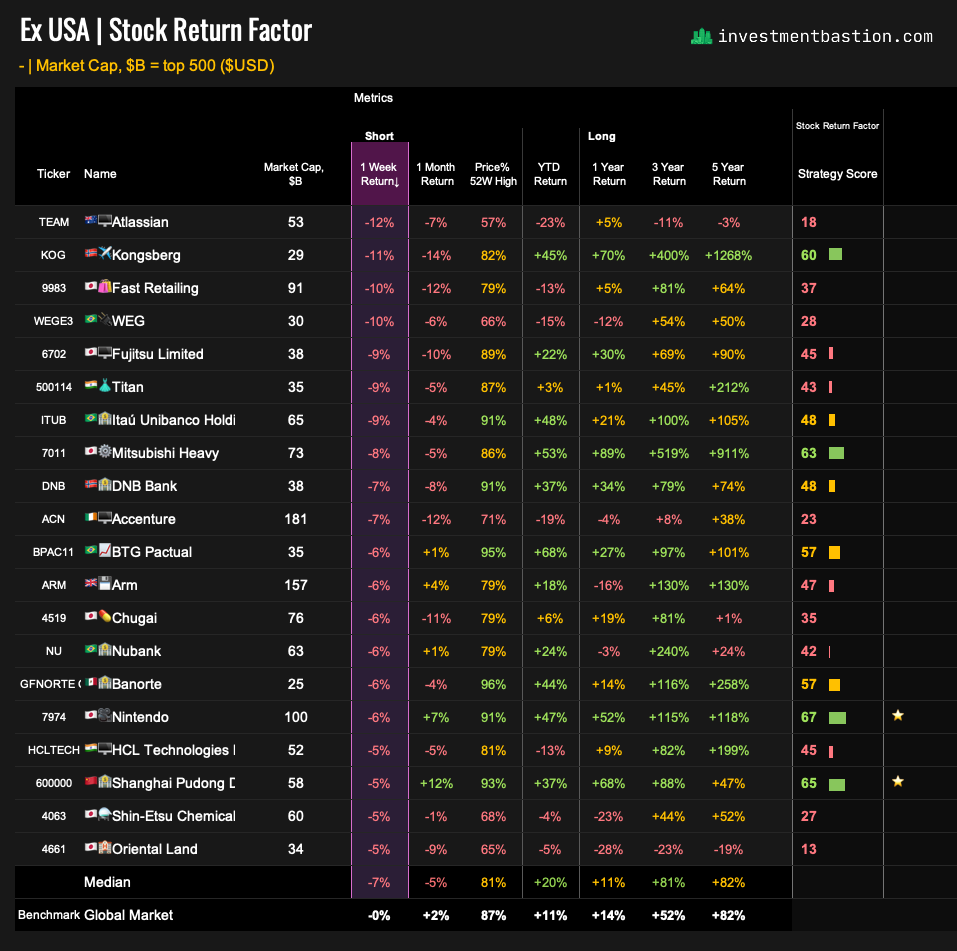
Task: Click the computer icon next to HCL Technologies
Action: pyautogui.click(x=105, y=748)
